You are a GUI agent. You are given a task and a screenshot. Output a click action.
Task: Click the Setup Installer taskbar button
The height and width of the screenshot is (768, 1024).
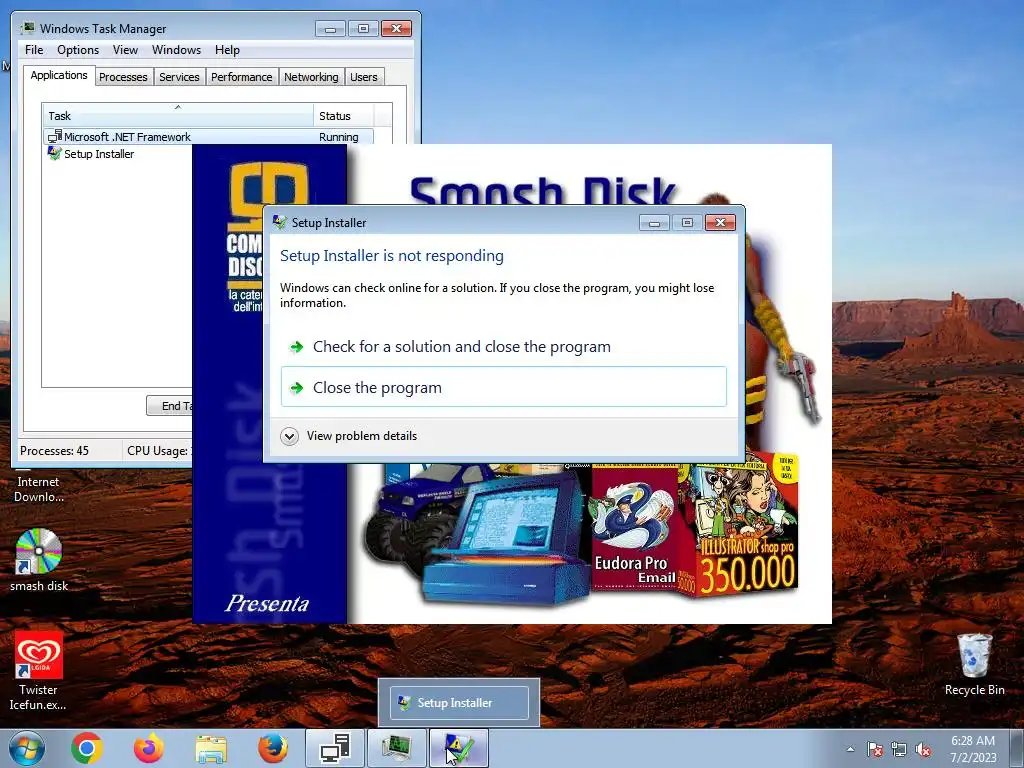(459, 748)
